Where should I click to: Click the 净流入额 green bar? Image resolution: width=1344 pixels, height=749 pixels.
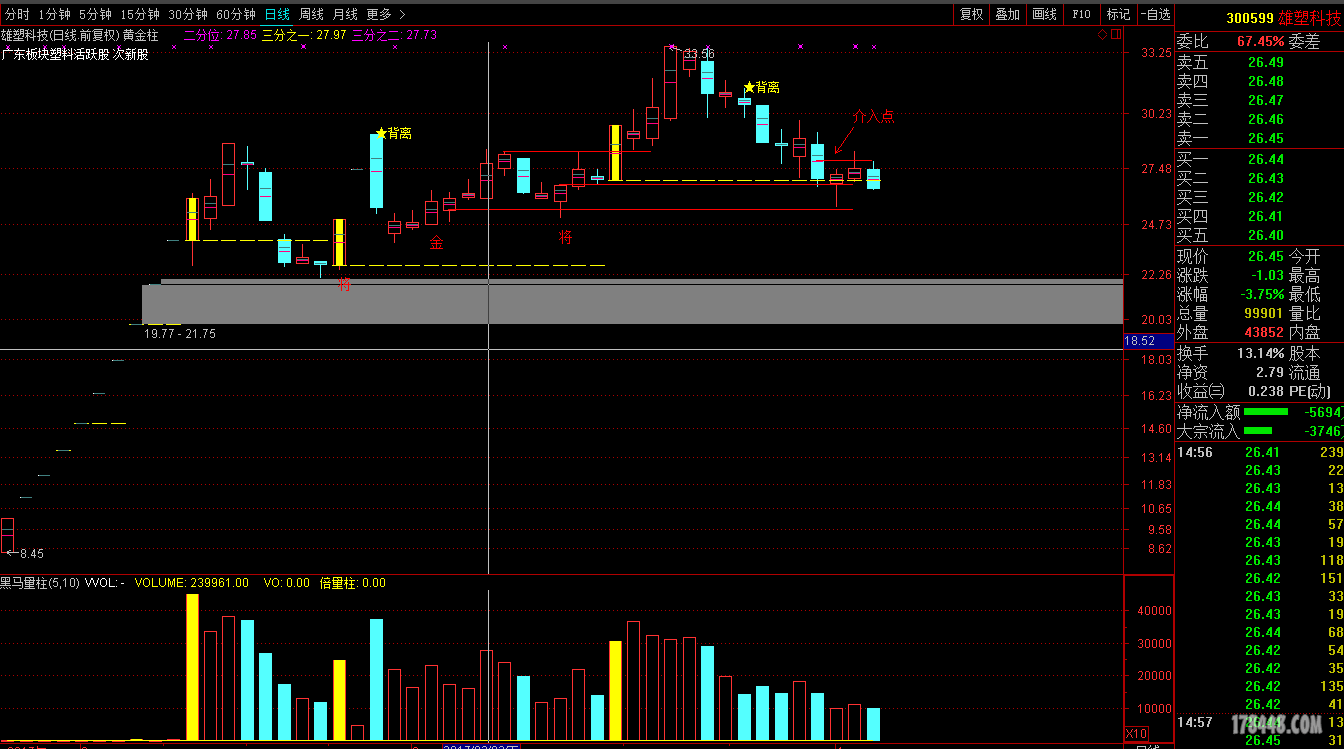click(x=1265, y=411)
